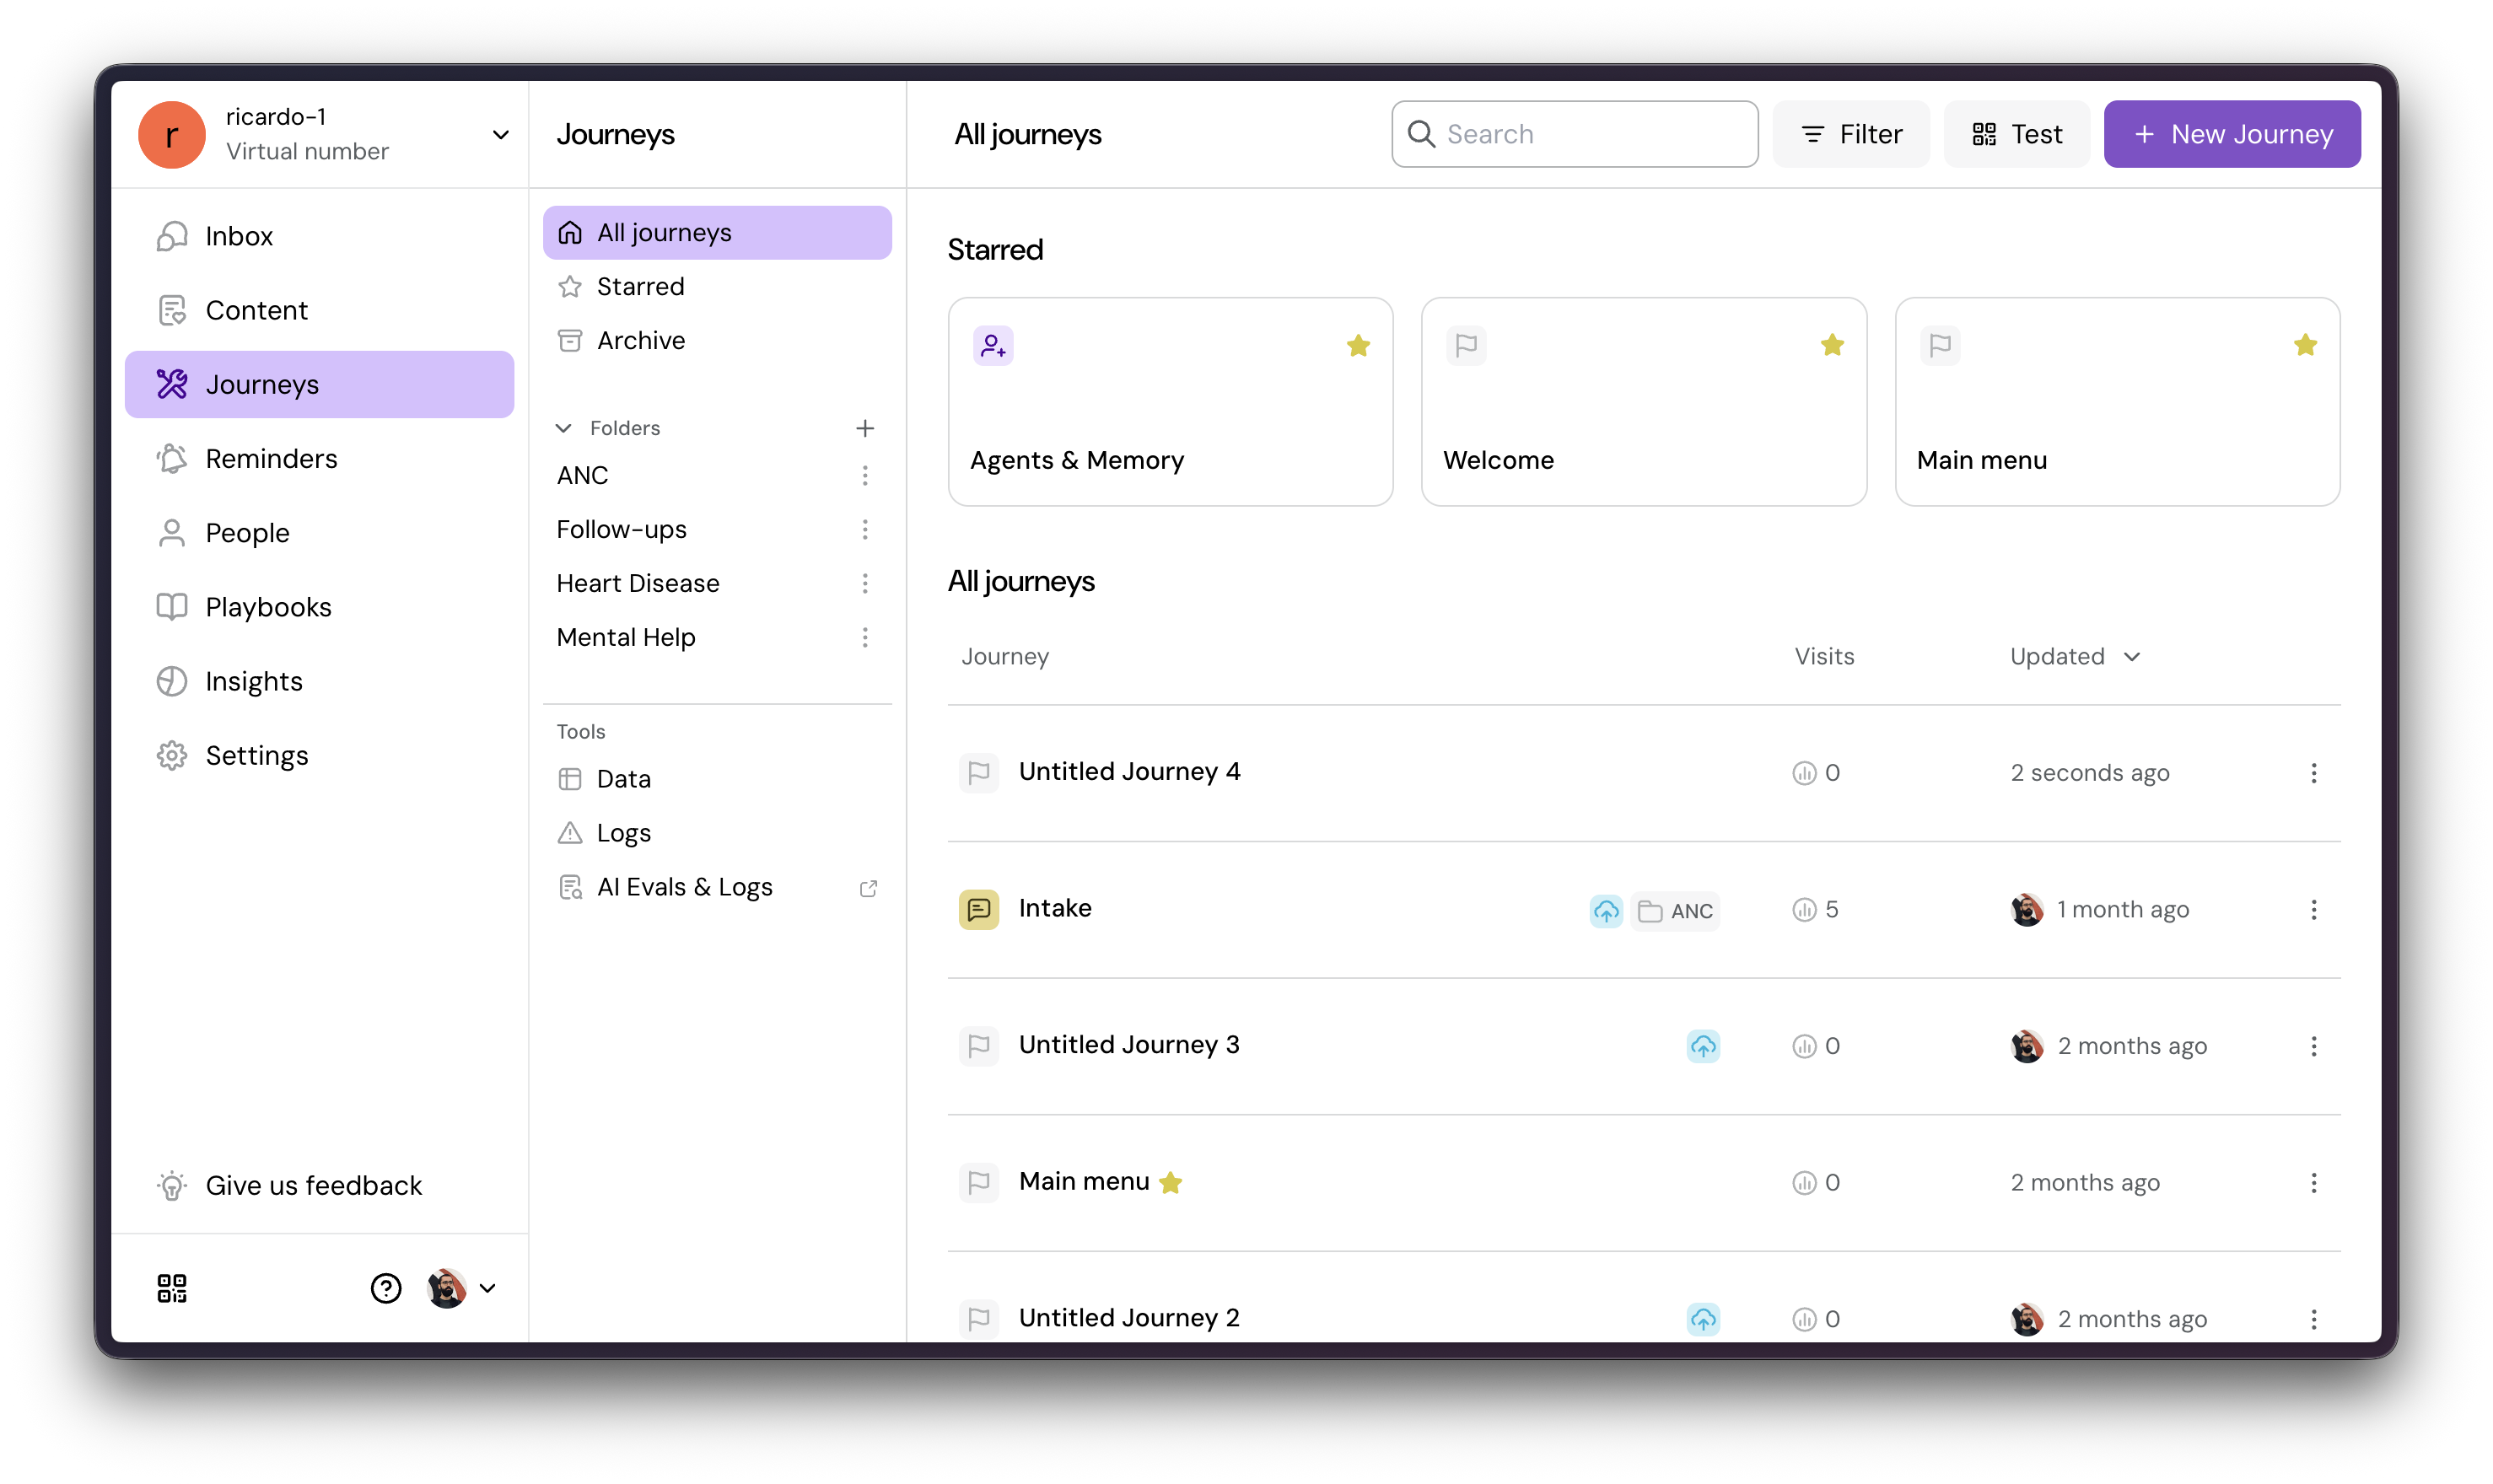Click the Search input field
The image size is (2493, 1484).
1590,134
